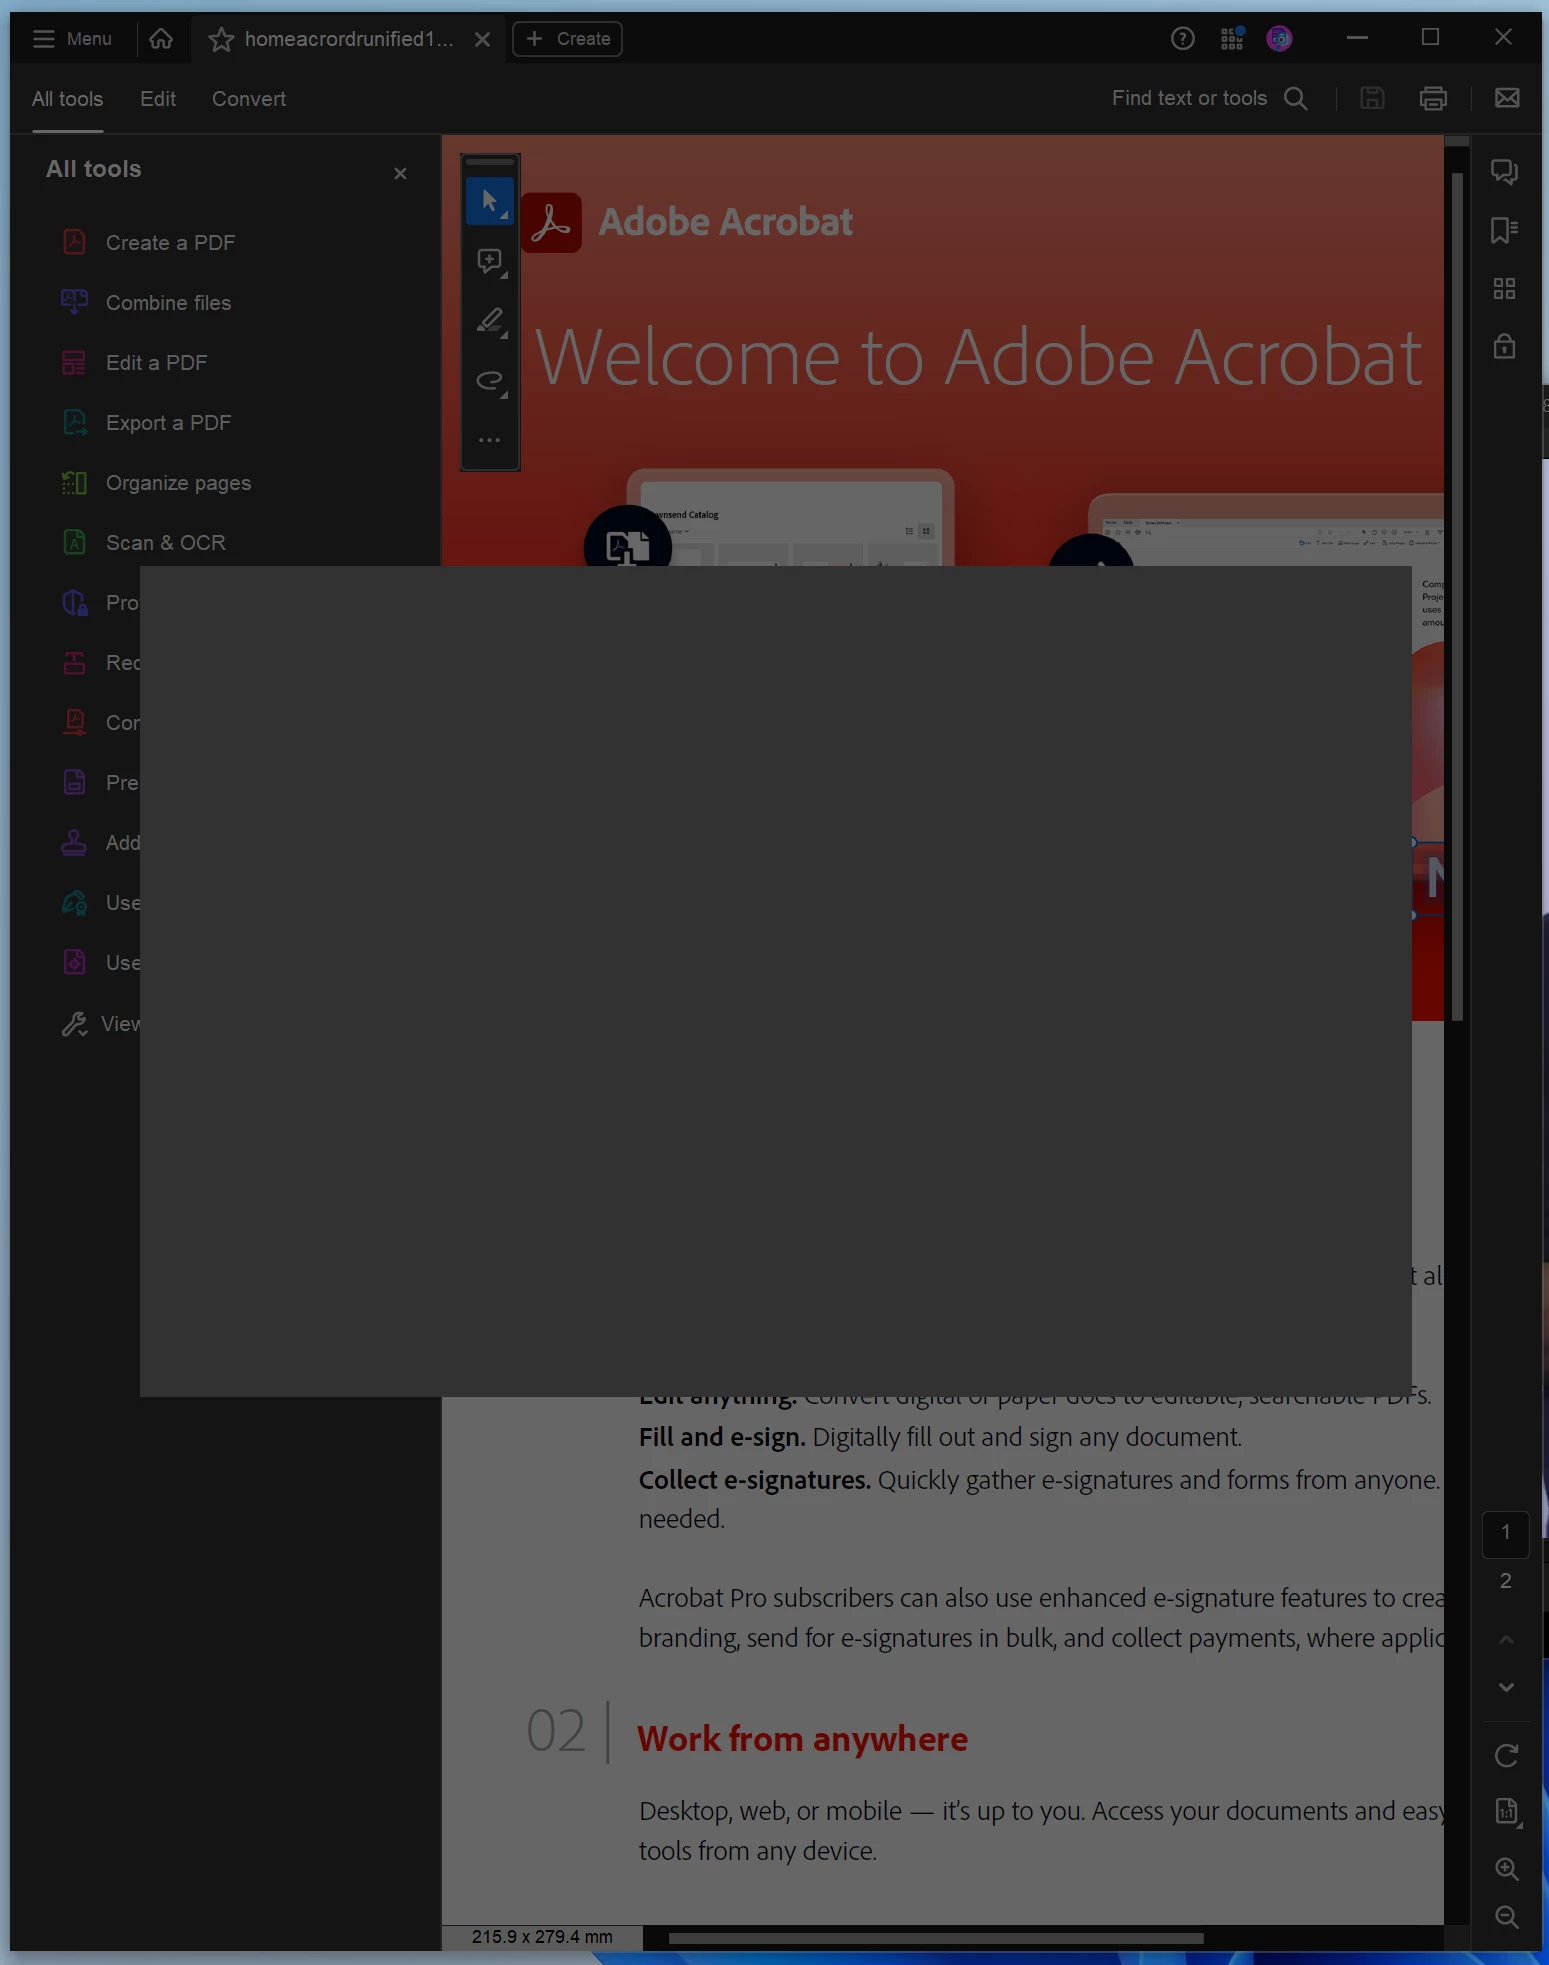Open Combine files tool
Image resolution: width=1549 pixels, height=1965 pixels.
146,303
